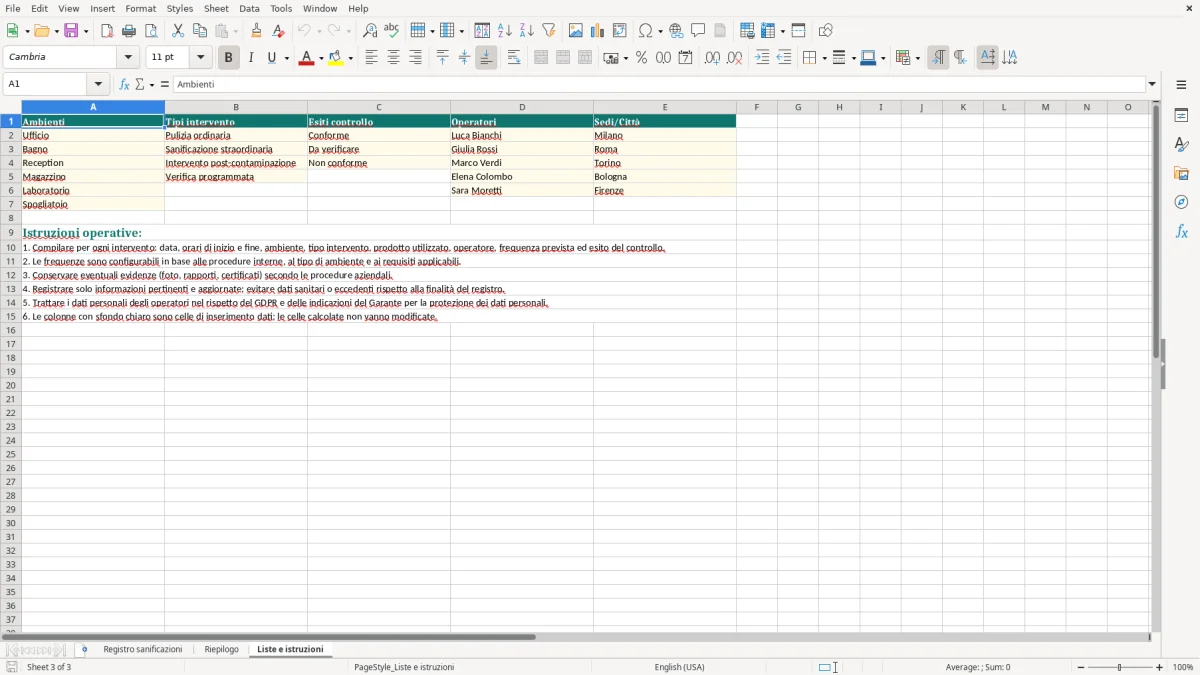The image size is (1200, 675).
Task: Click row 9 header
Action: [11, 232]
